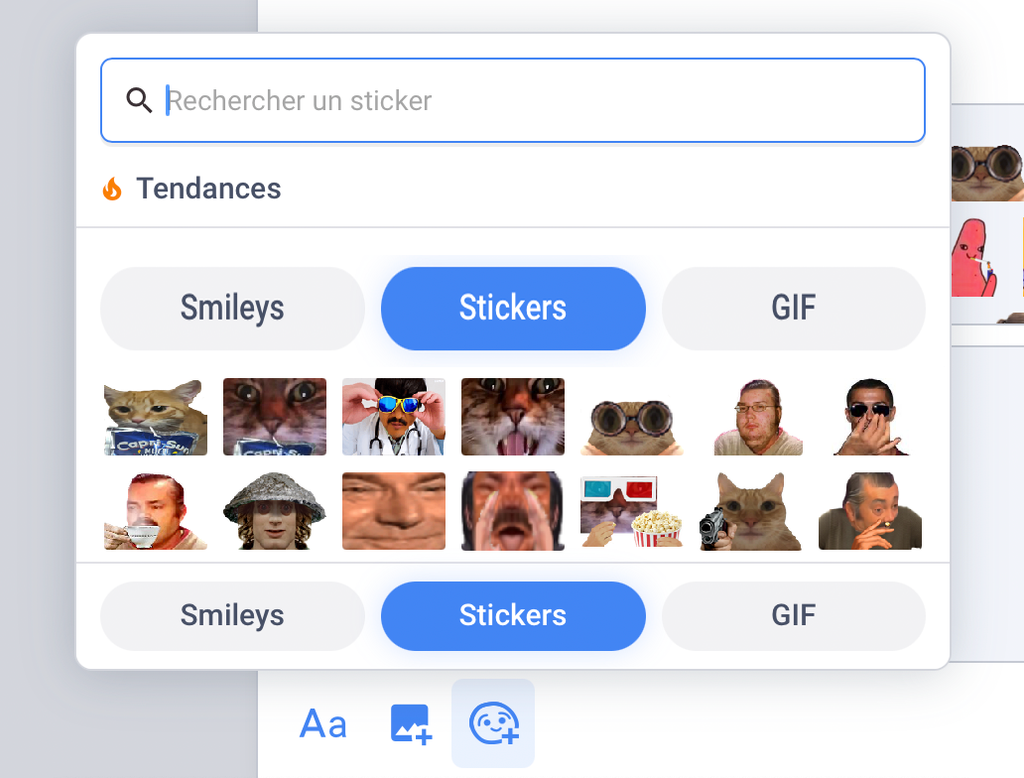The image size is (1024, 778).
Task: Pick the man in tinfoil hat sticker
Action: pyautogui.click(x=274, y=511)
